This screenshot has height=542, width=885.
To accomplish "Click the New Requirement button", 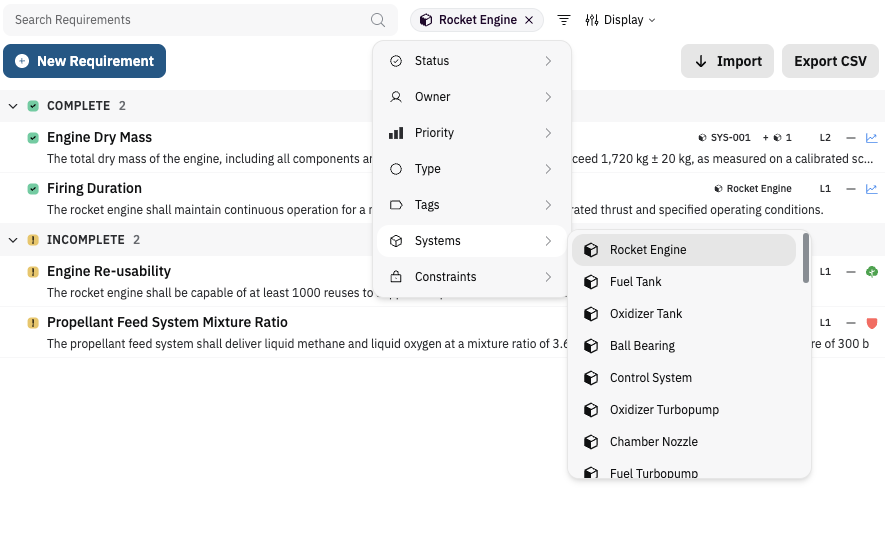I will point(85,61).
